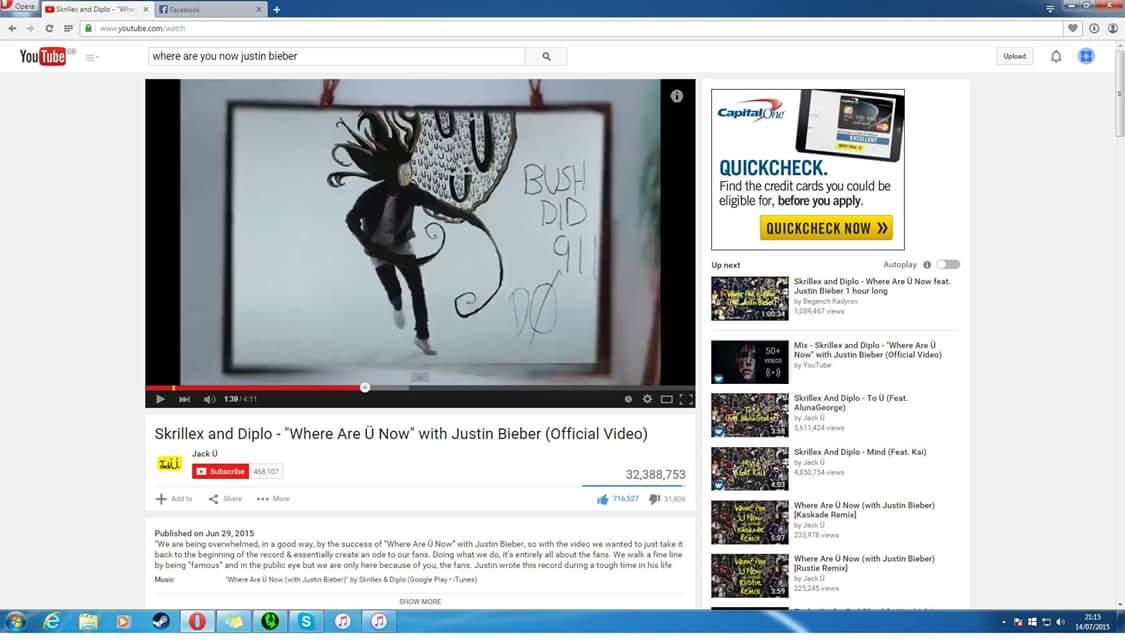Image resolution: width=1125 pixels, height=640 pixels.
Task: Open the Rustie Remix video title
Action: click(864, 563)
